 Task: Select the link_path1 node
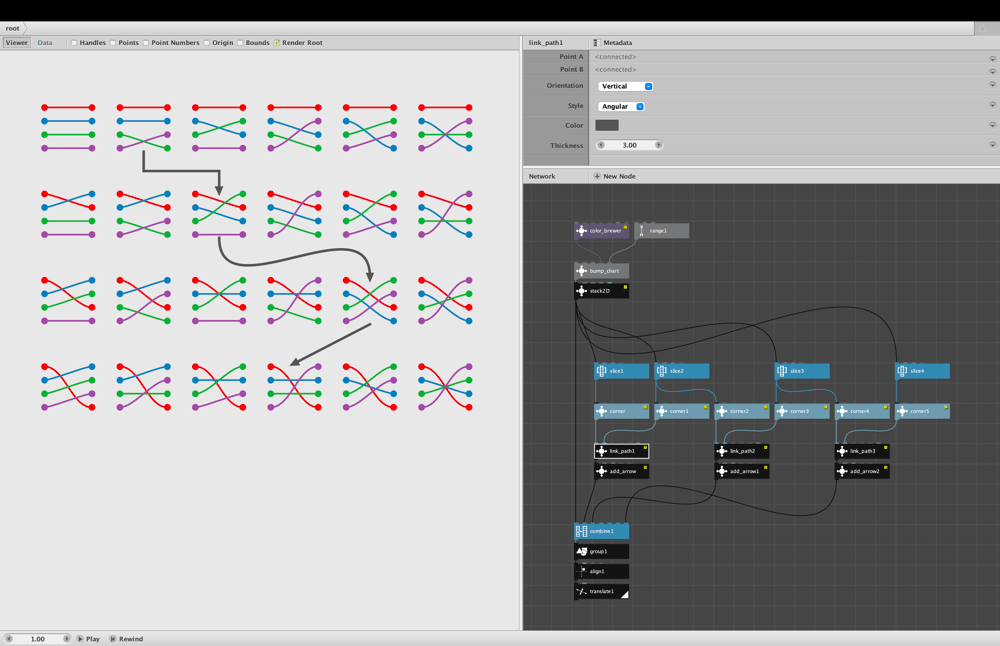point(622,451)
